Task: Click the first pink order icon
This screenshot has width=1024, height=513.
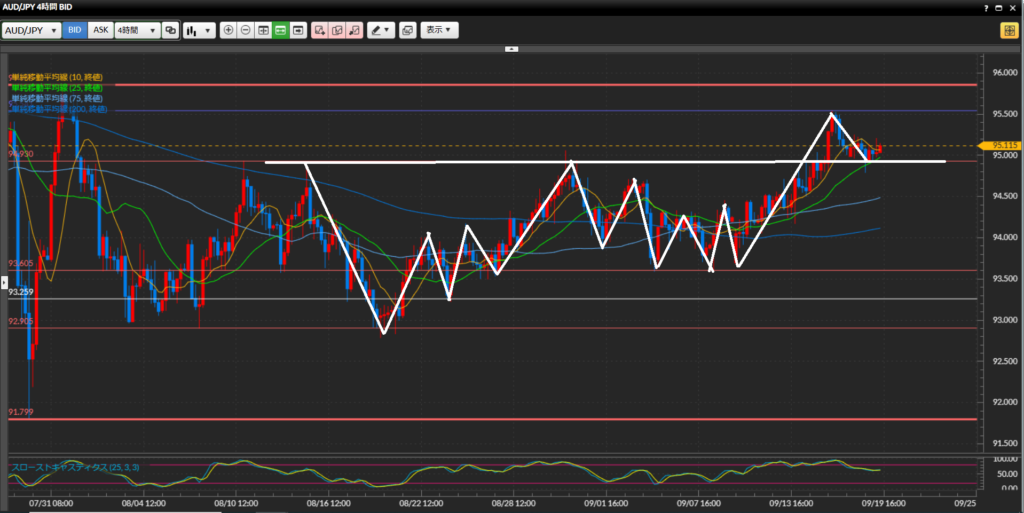Action: click(319, 30)
